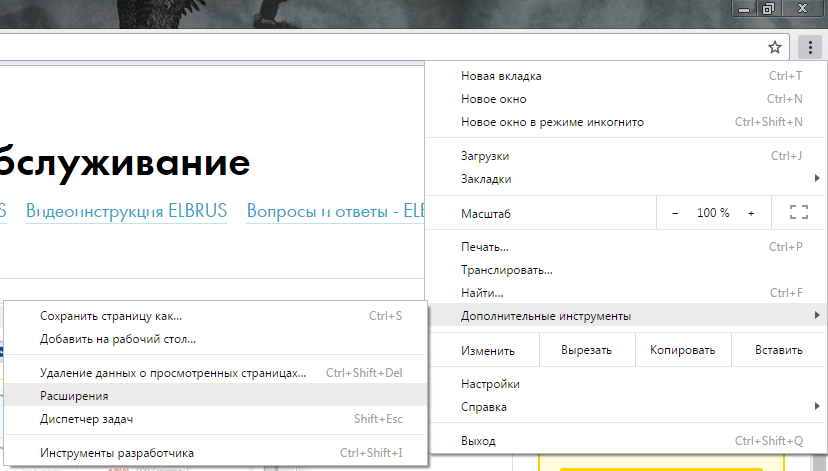Increase zoom with the plus button
This screenshot has height=471, width=828.
(x=751, y=213)
